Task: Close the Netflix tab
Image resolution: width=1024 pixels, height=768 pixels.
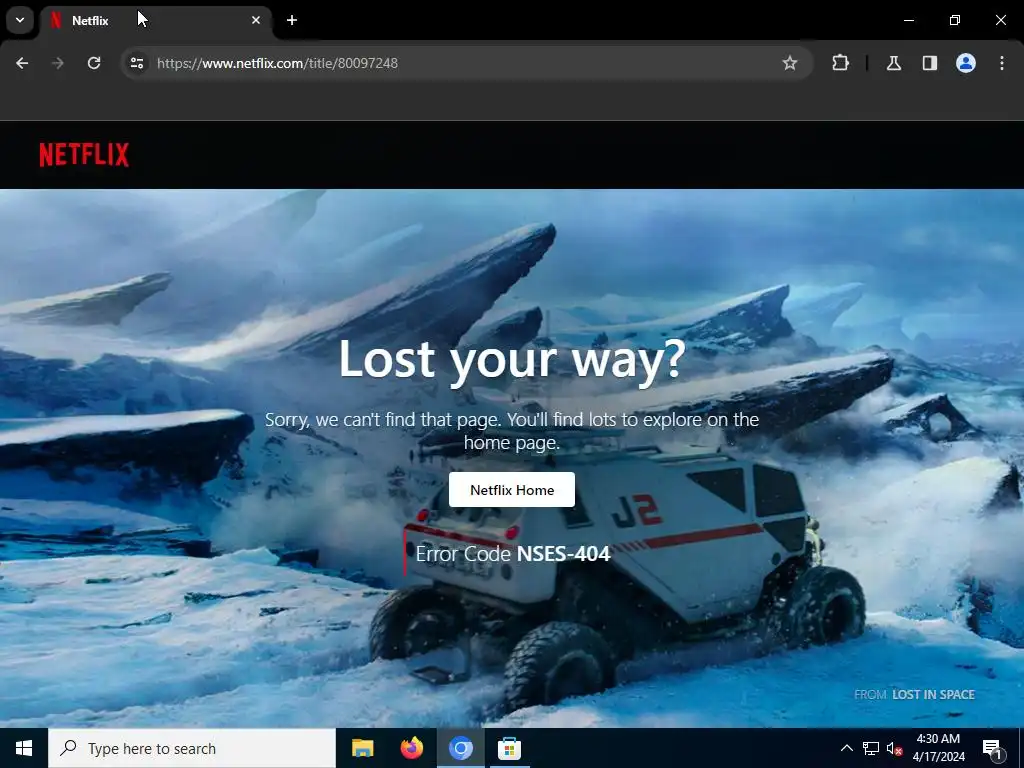Action: point(256,20)
